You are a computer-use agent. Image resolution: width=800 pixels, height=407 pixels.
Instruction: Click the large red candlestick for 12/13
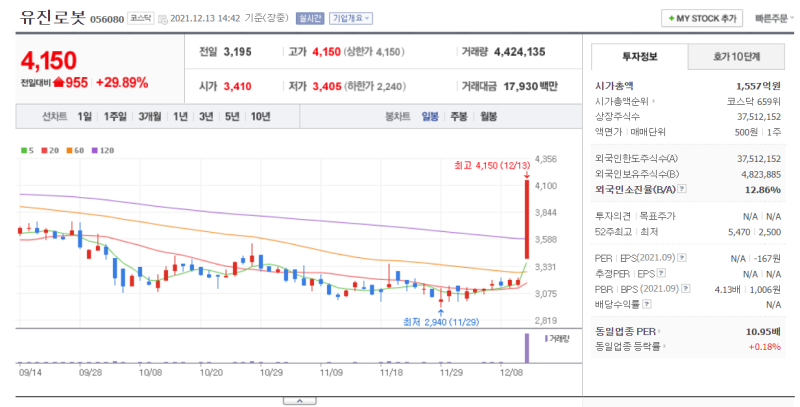527,219
